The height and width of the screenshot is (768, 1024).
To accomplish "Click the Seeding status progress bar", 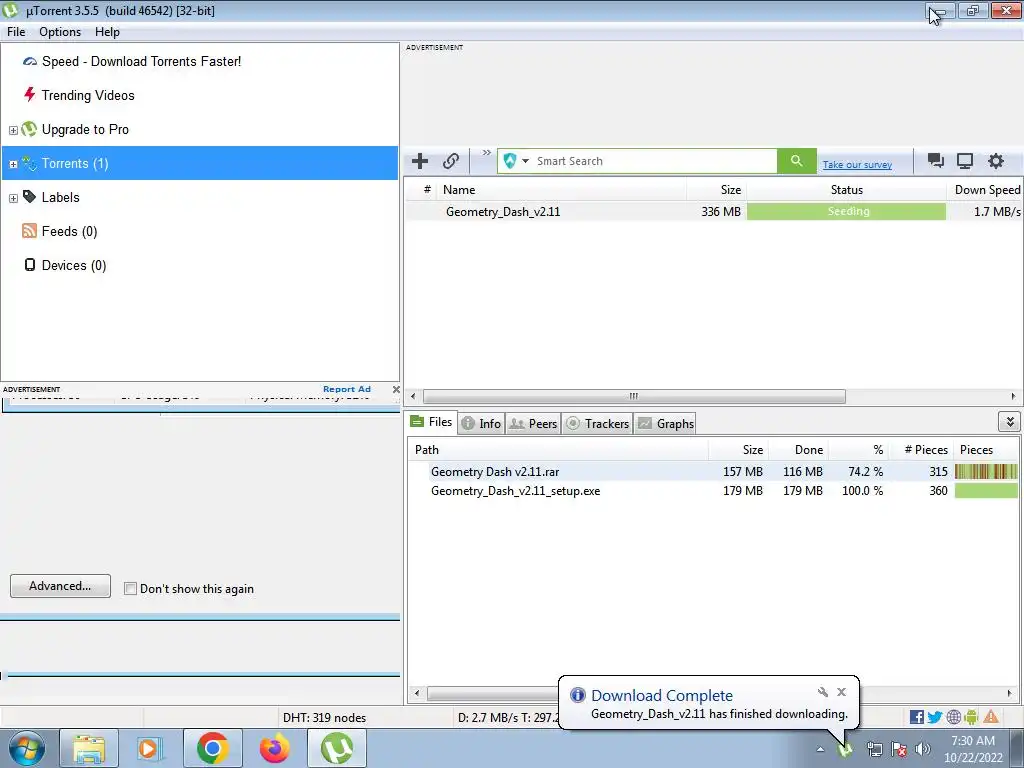I will 846,212.
